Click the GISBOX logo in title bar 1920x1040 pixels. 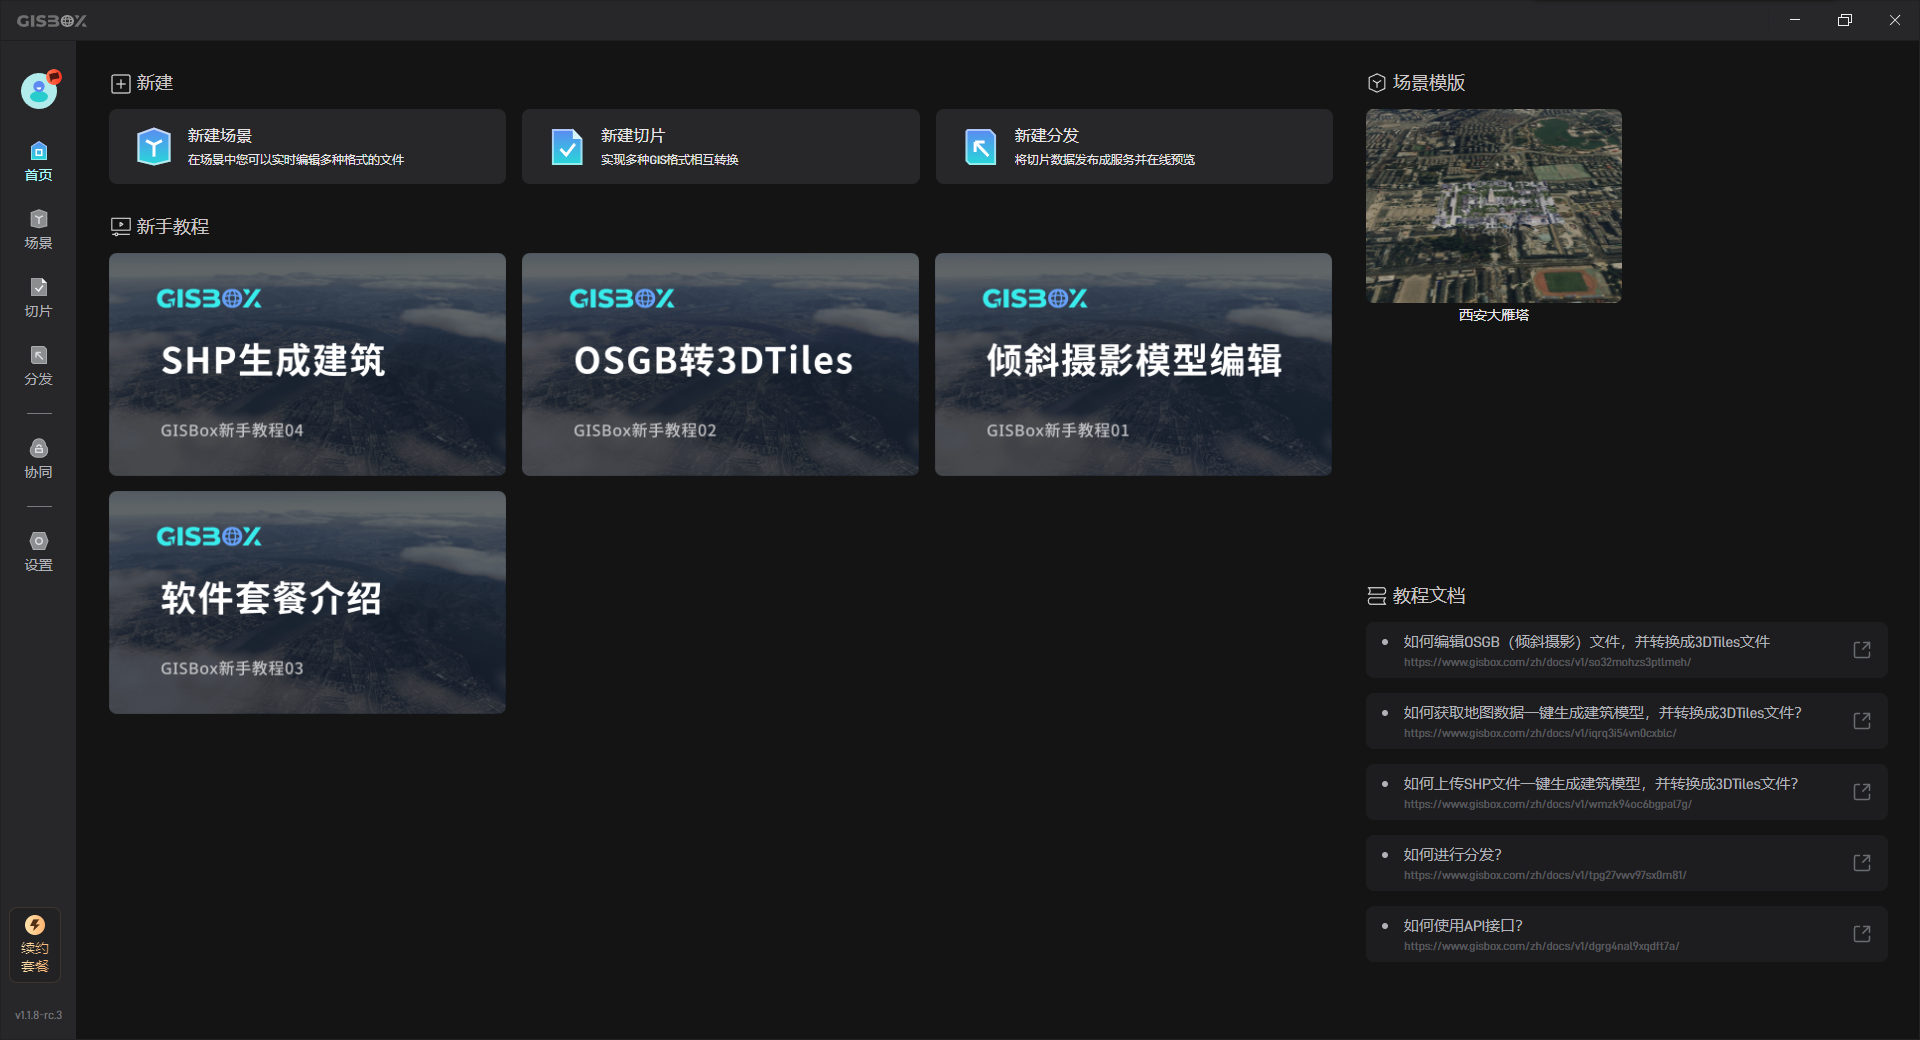click(x=52, y=21)
